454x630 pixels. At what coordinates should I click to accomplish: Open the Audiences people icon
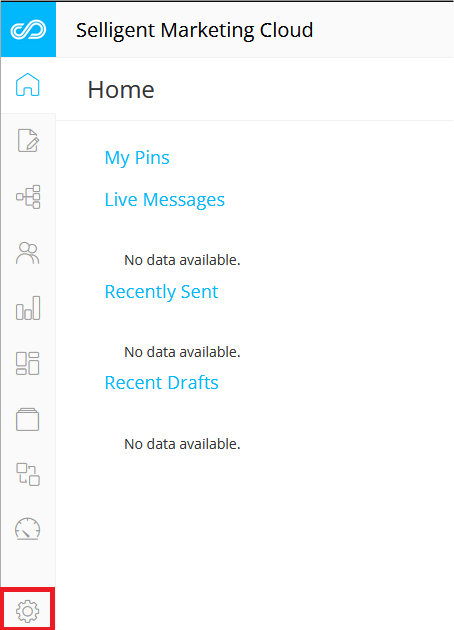[x=28, y=253]
